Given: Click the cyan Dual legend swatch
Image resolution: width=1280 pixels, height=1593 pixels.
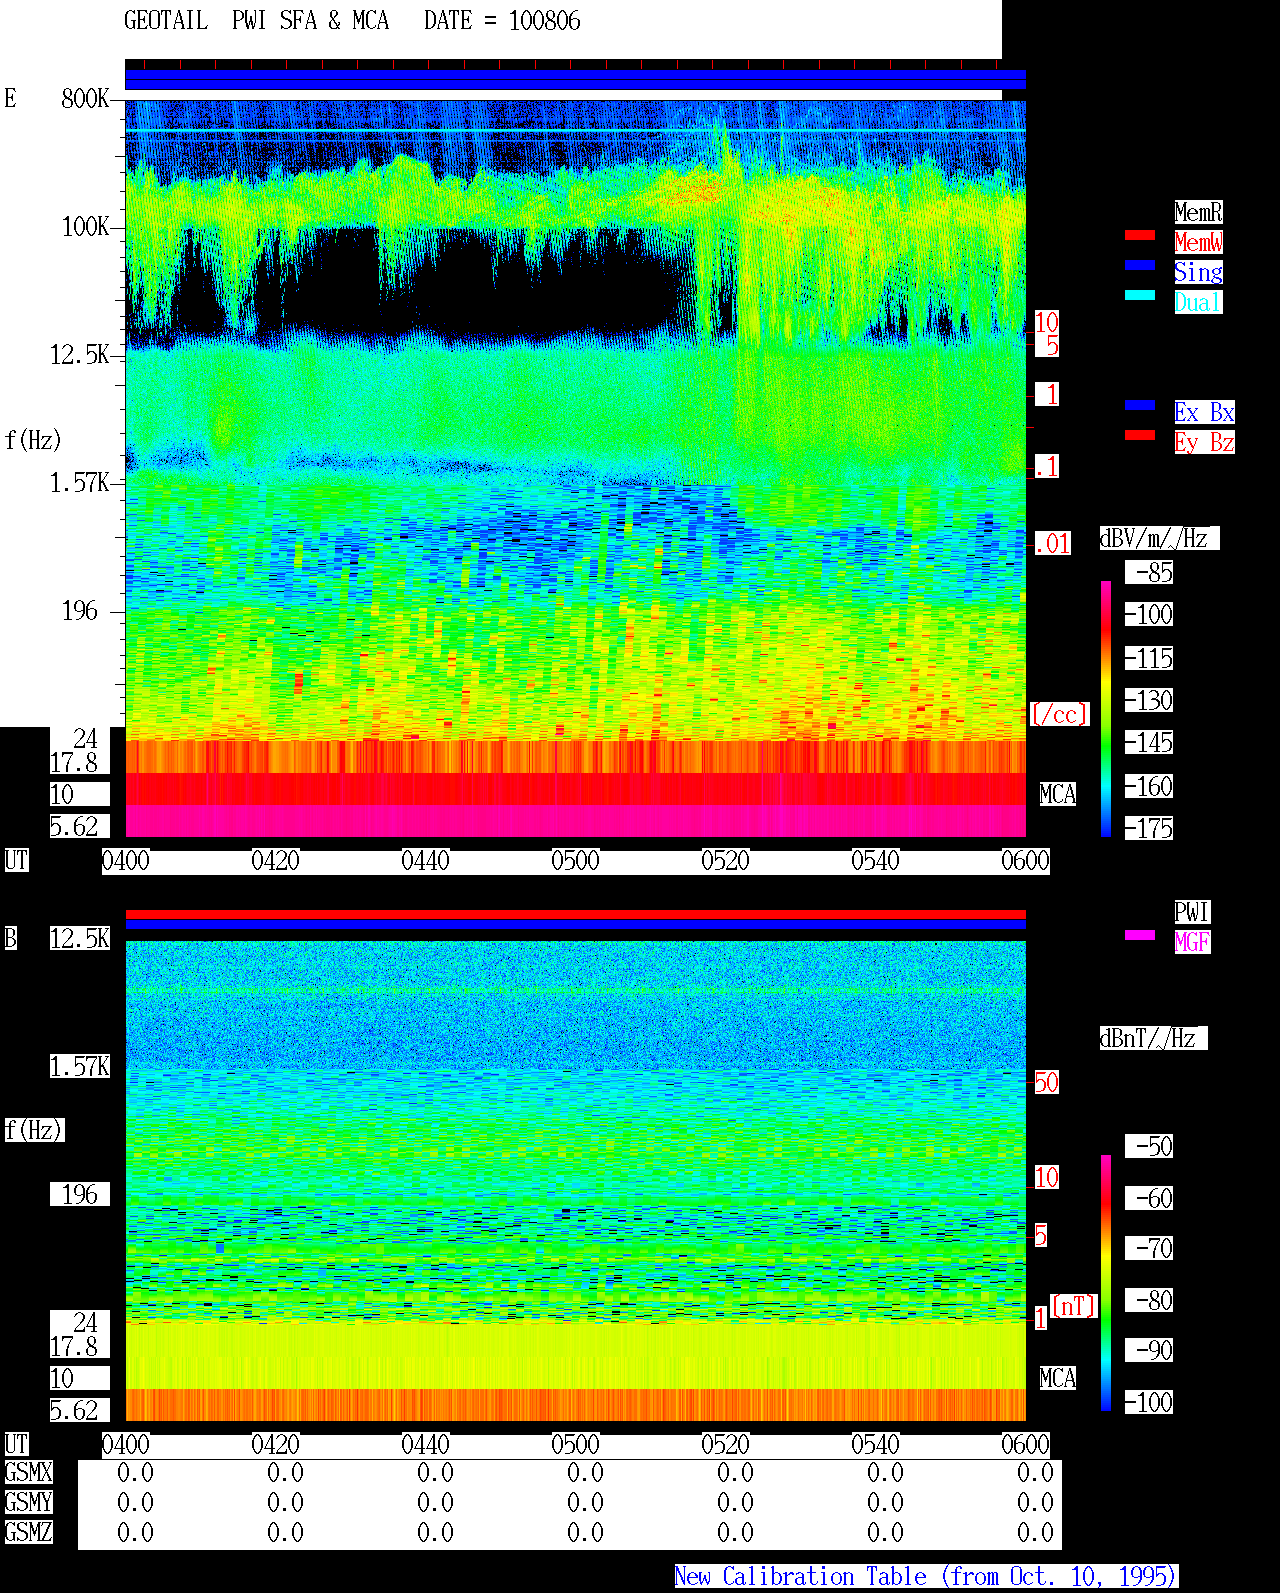Looking at the screenshot, I should (1140, 295).
